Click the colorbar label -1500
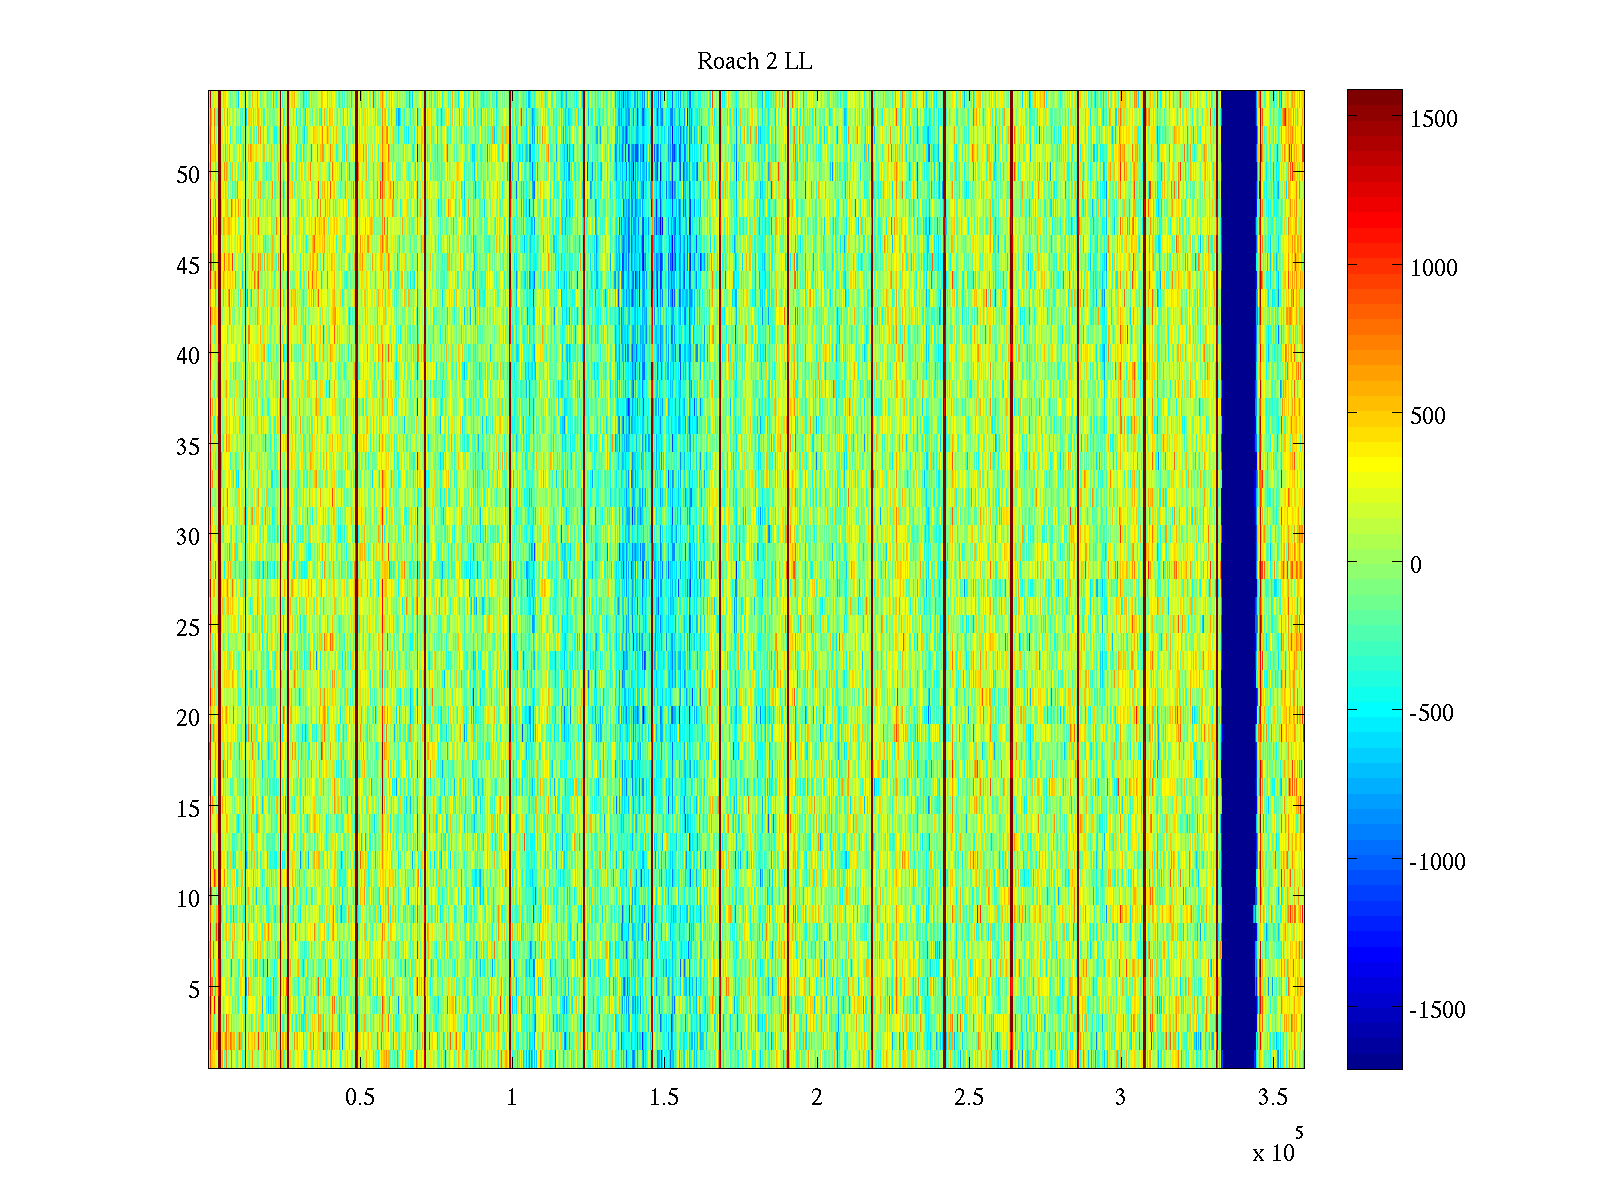 (1437, 1010)
